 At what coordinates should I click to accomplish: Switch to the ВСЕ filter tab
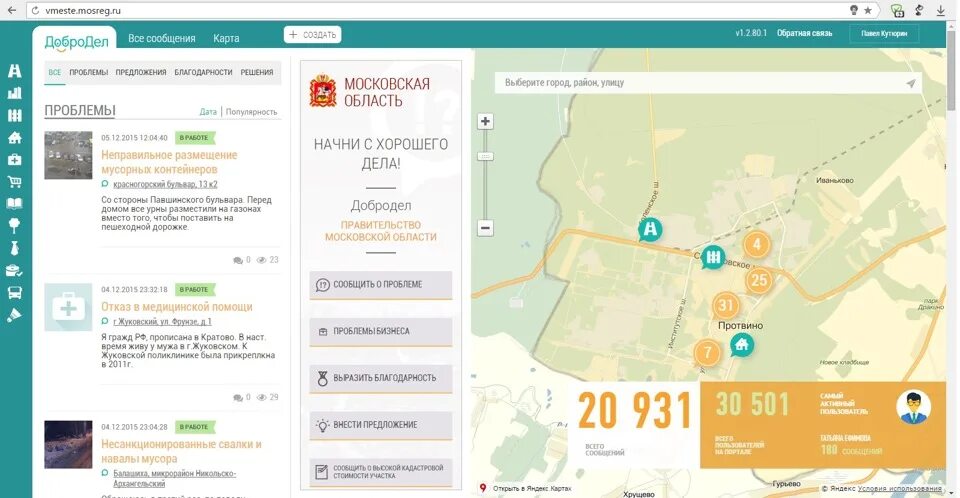(x=54, y=72)
